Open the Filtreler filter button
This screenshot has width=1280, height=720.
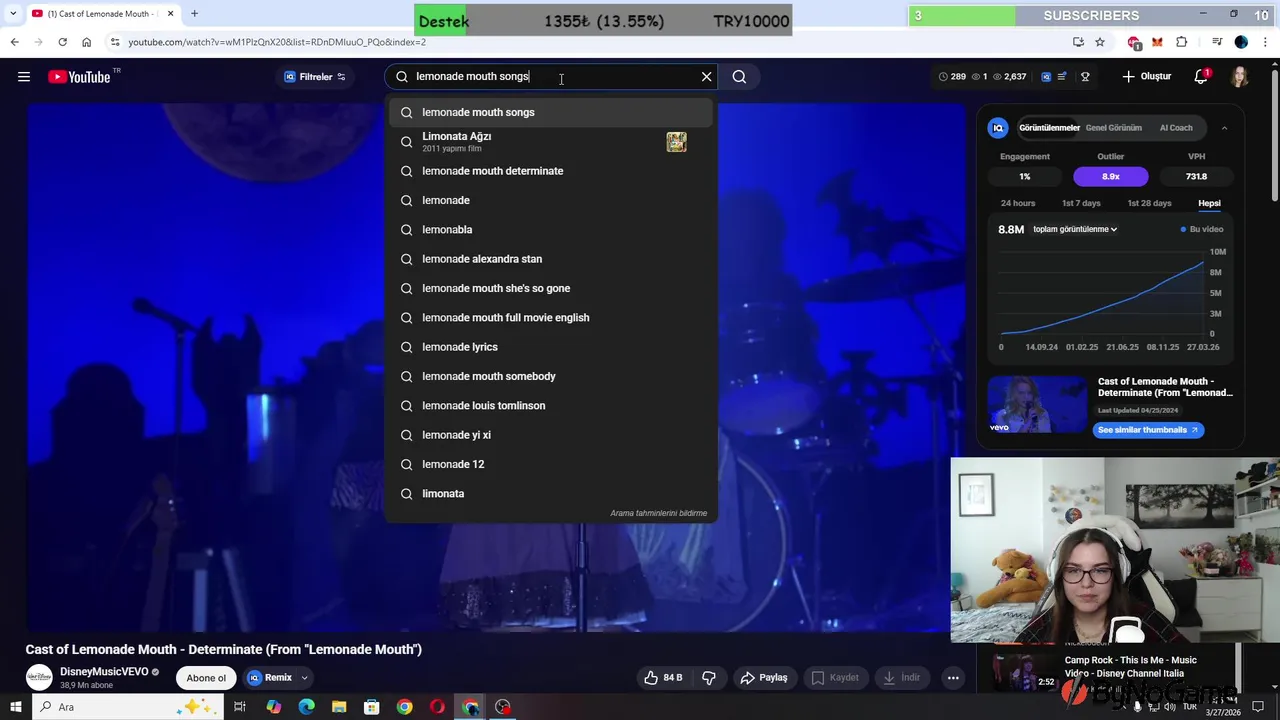point(315,77)
